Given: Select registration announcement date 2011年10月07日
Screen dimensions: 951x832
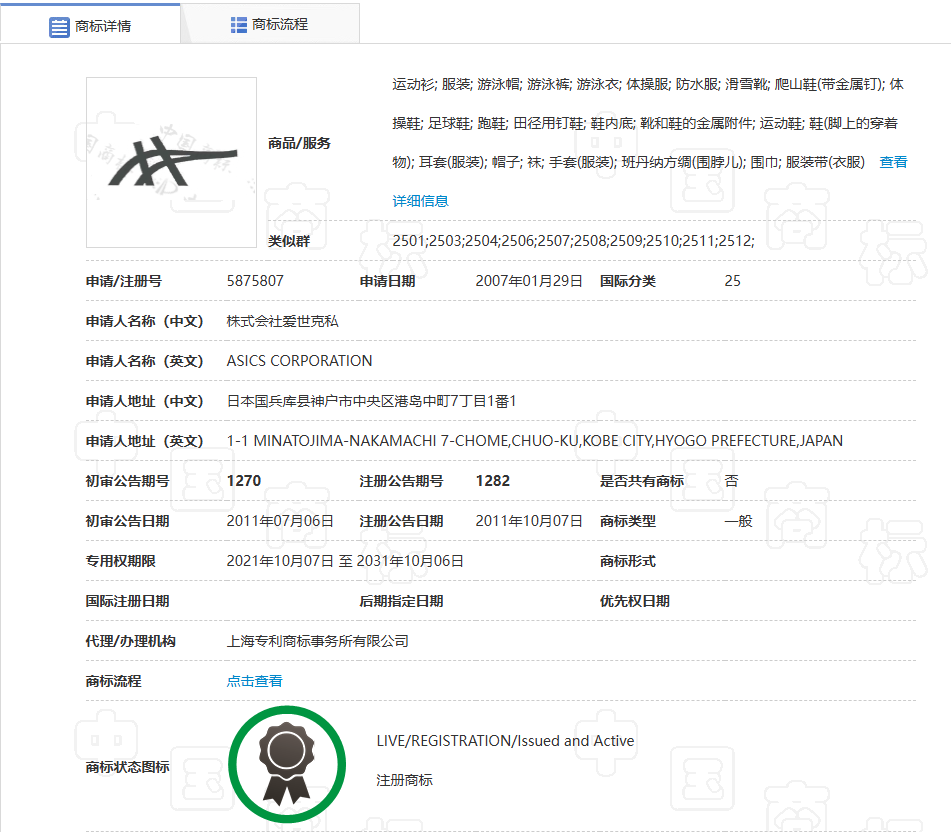Looking at the screenshot, I should click(528, 521).
